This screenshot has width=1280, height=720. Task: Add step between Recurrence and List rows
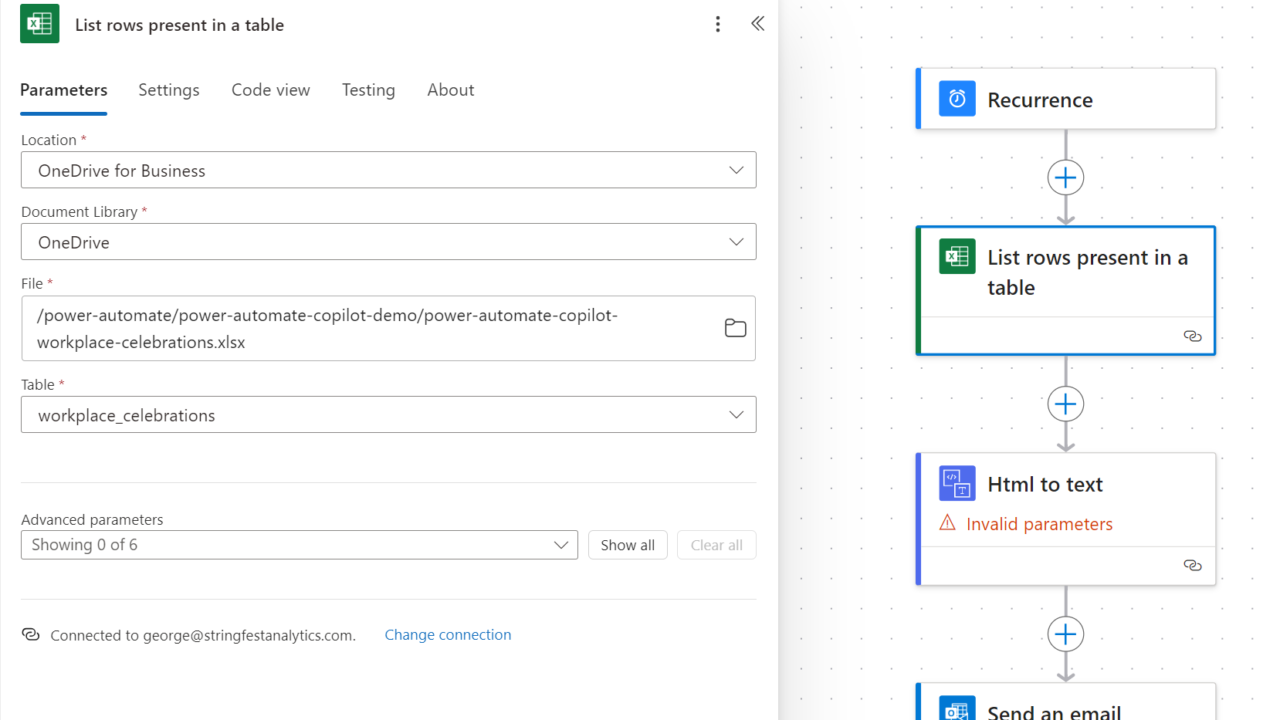pos(1066,178)
